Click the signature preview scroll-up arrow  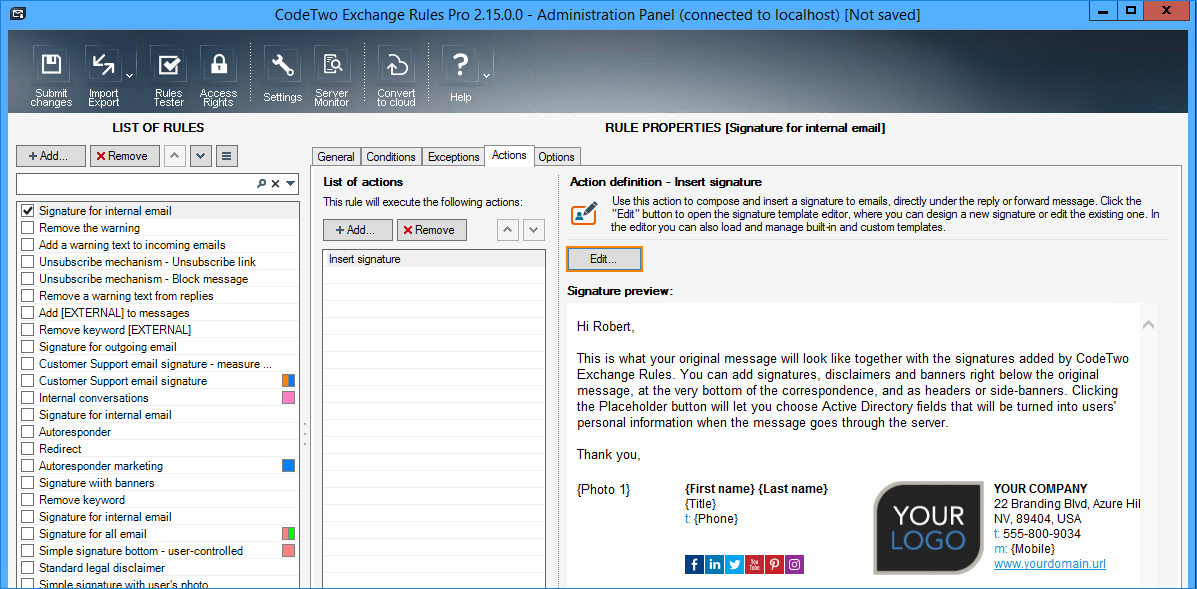[x=1147, y=325]
